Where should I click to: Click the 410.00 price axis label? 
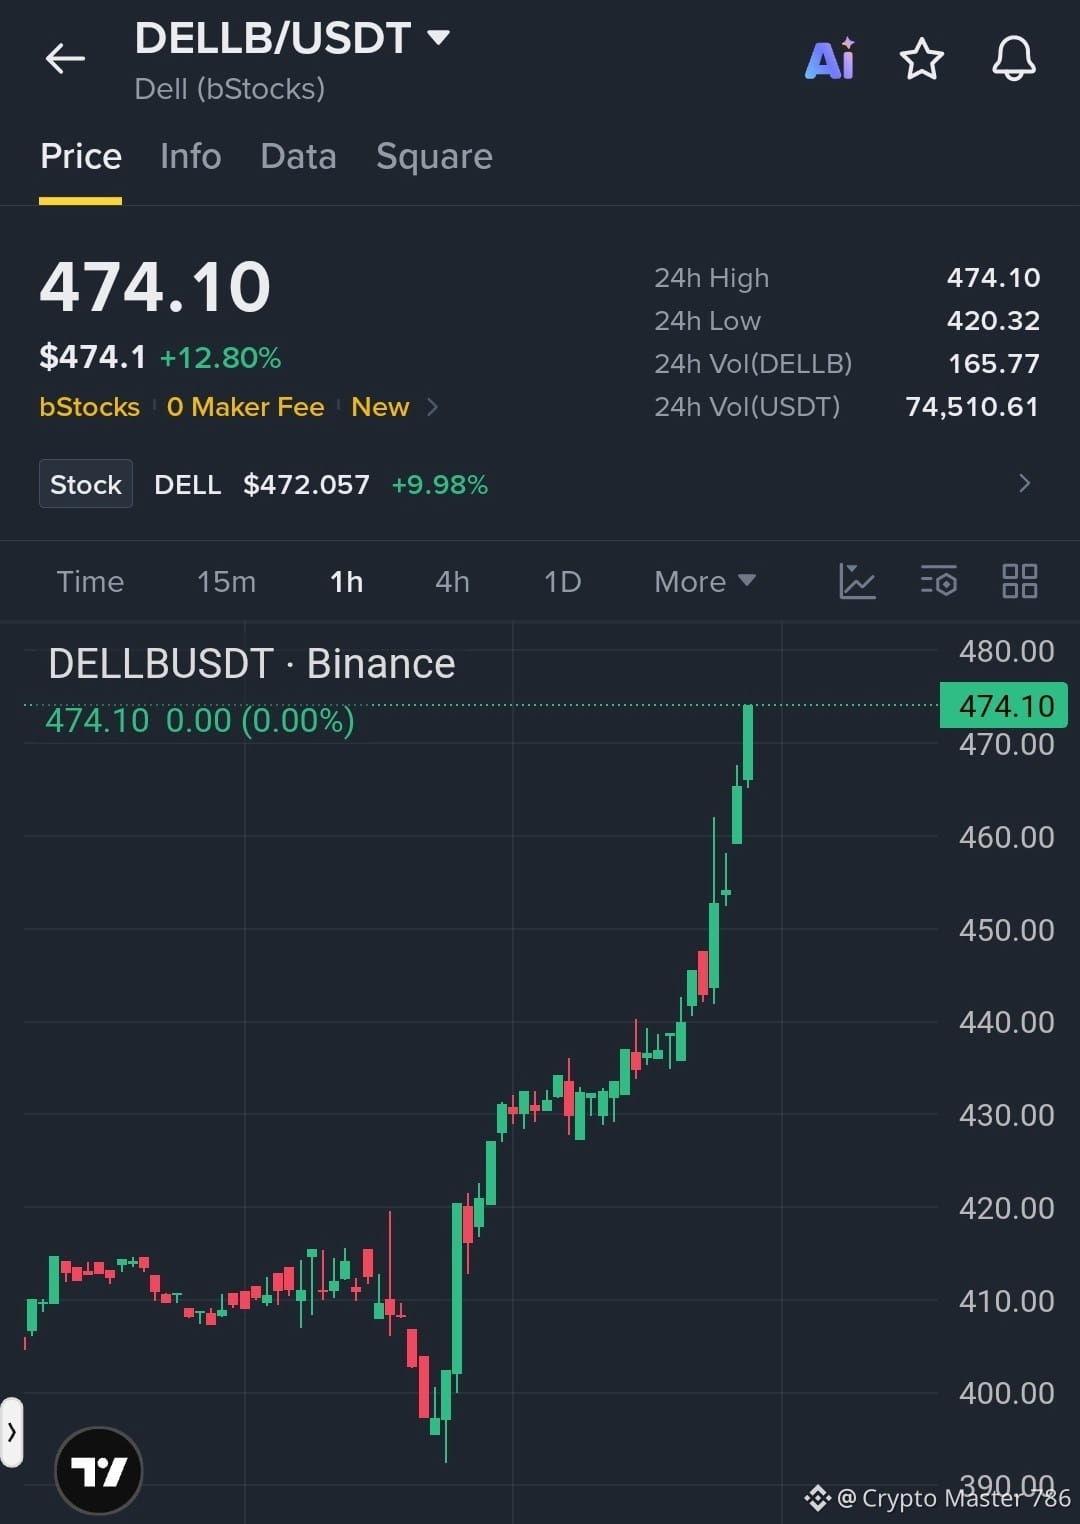coord(1006,1302)
